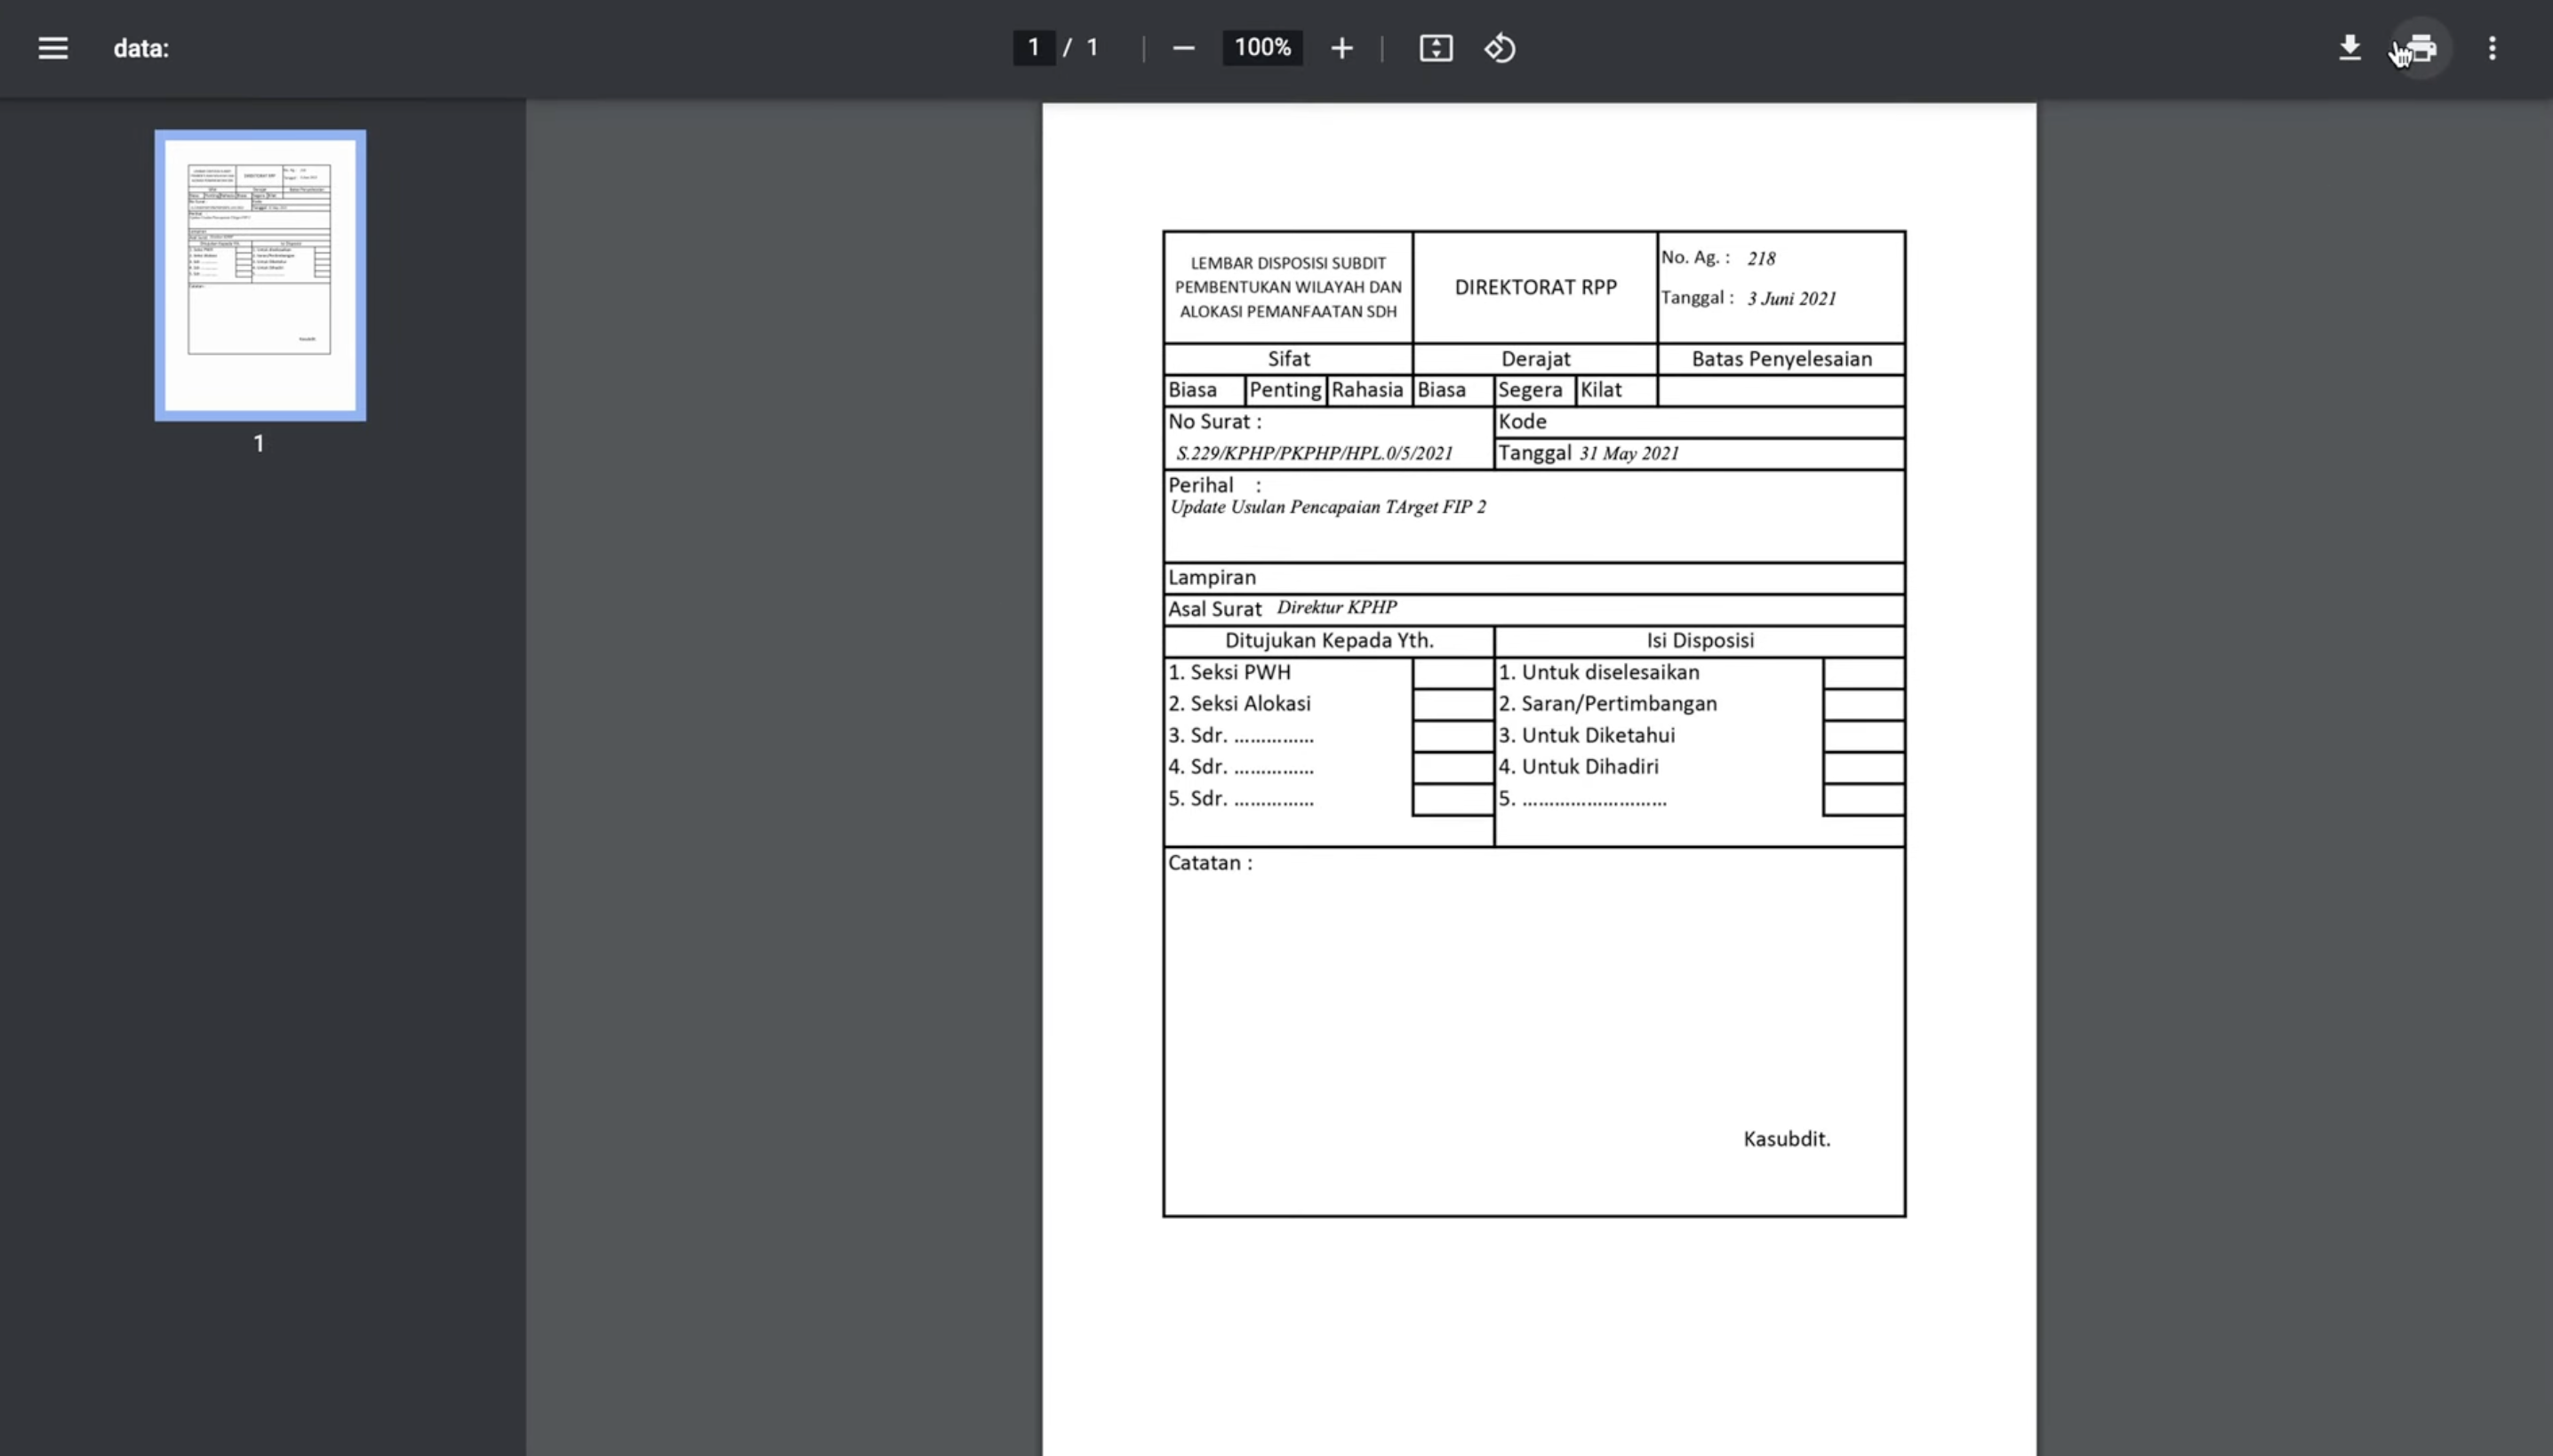Tick the box beside Saran/Pertimbangan
This screenshot has width=2553, height=1456.
1862,704
